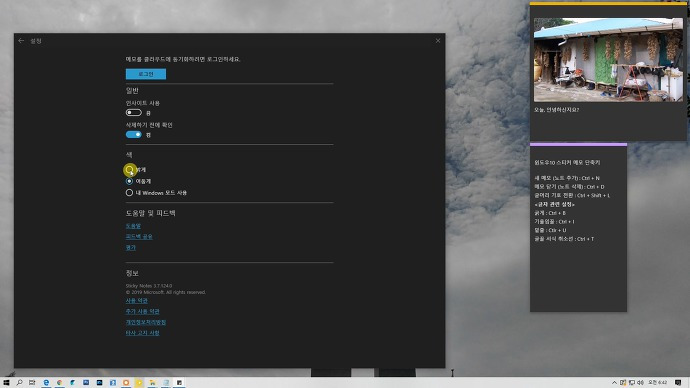Open the 타사 고지 사항 link
The width and height of the screenshot is (690, 388).
(143, 333)
